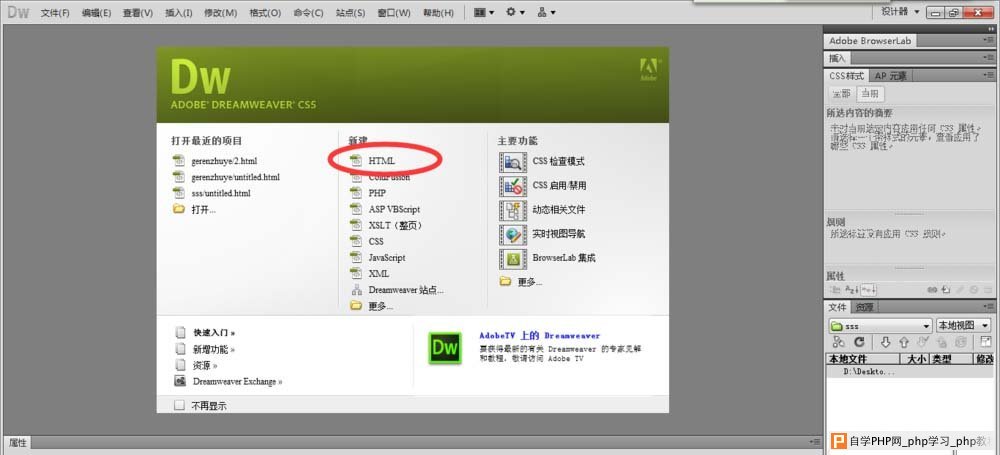The width and height of the screenshot is (1000, 455).
Task: Open the 插入(I) menu
Action: (179, 13)
